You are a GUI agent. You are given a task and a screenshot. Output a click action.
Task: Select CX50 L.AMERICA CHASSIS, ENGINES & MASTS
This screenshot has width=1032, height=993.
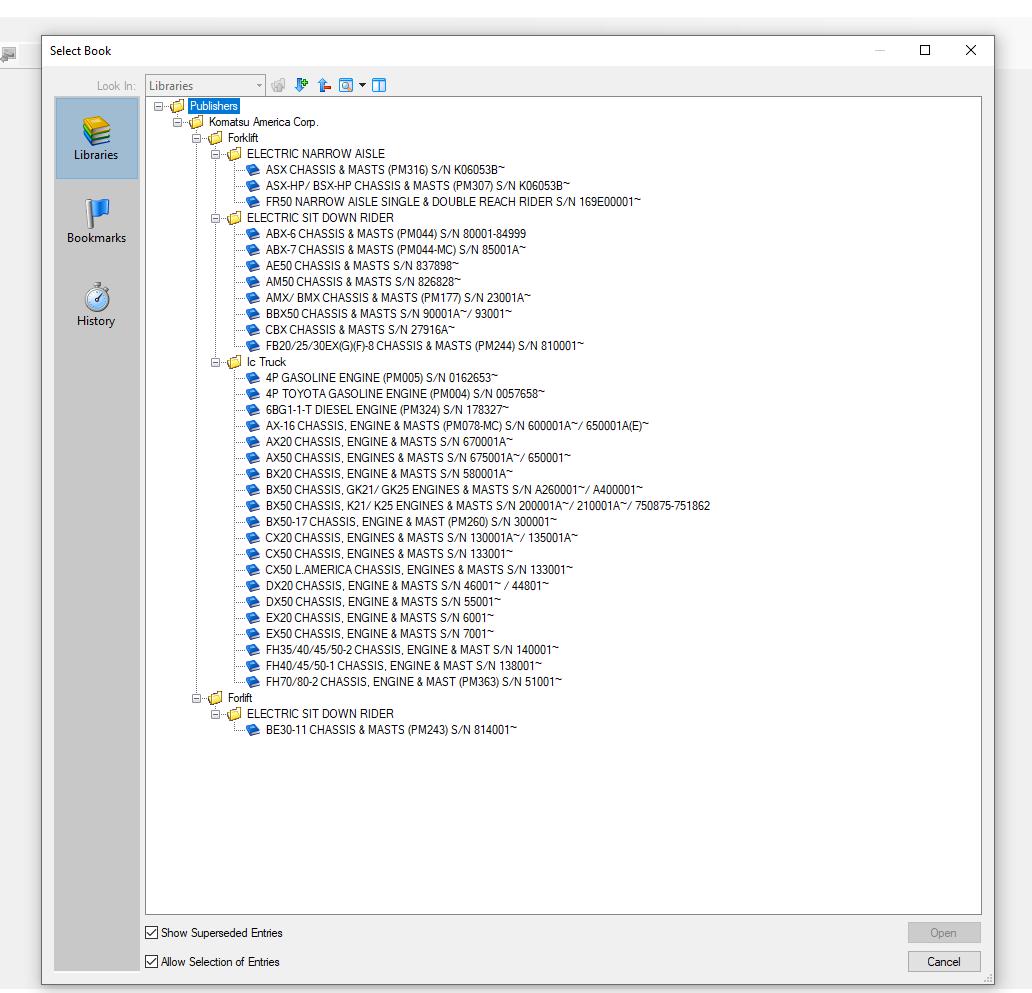pyautogui.click(x=419, y=570)
